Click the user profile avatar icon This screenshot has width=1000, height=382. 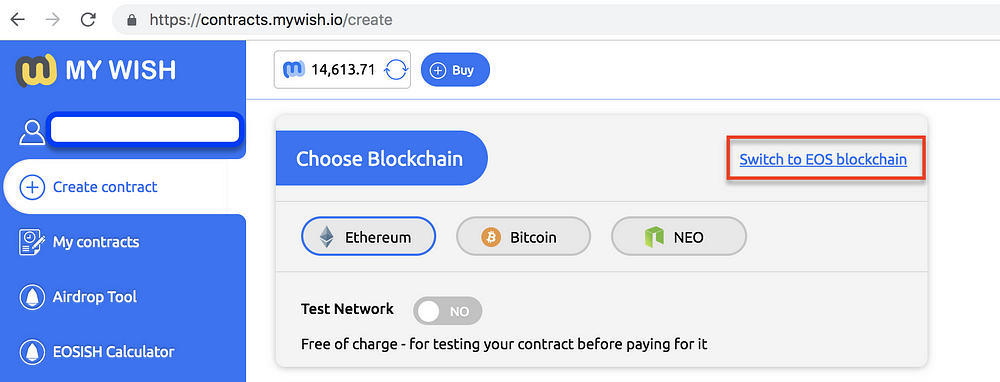click(x=31, y=131)
